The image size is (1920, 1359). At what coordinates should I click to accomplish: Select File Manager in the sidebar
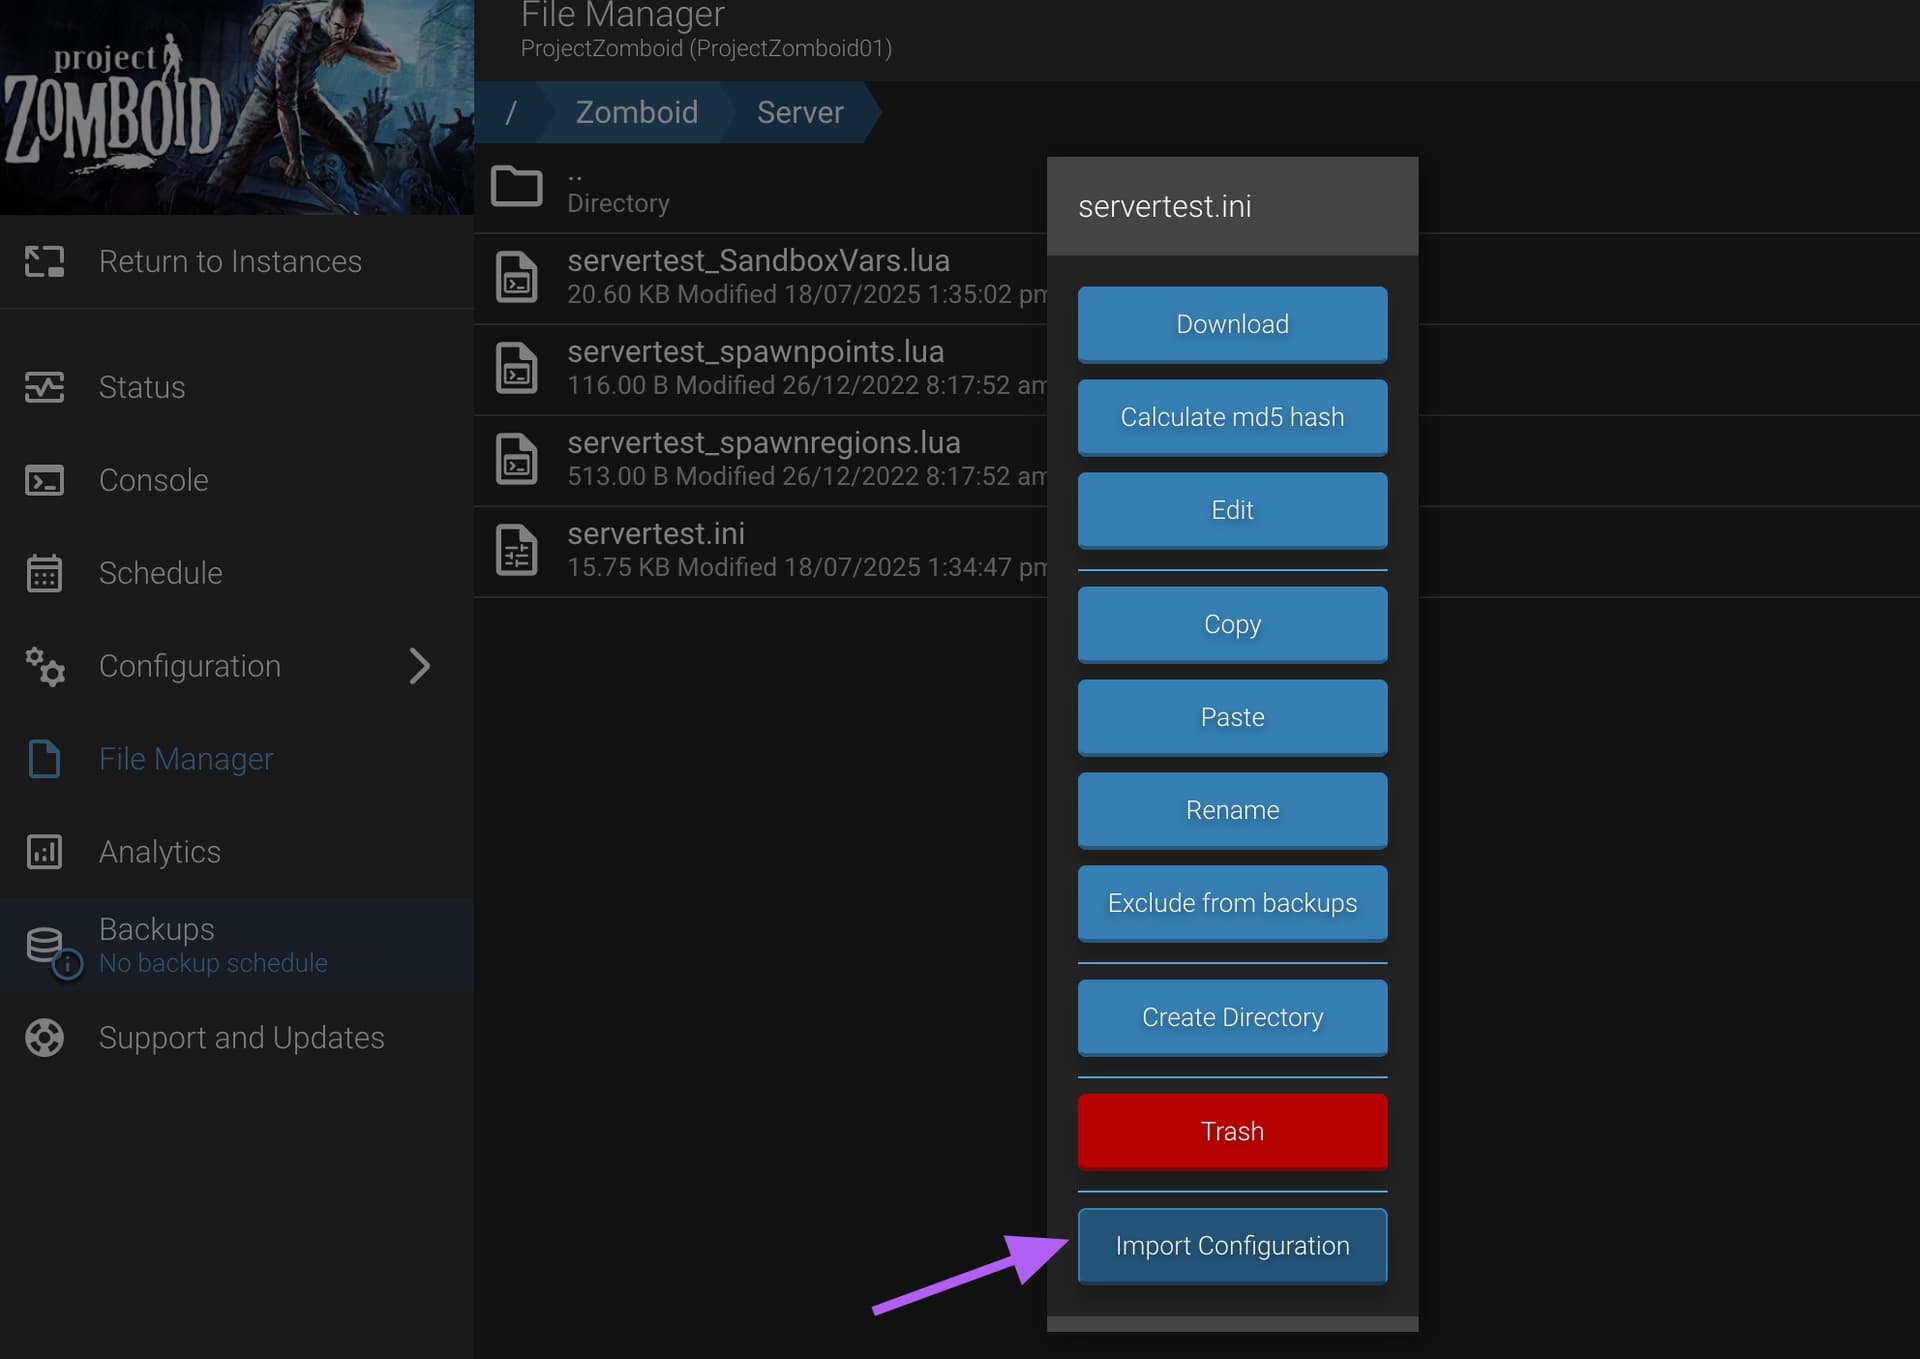(186, 759)
